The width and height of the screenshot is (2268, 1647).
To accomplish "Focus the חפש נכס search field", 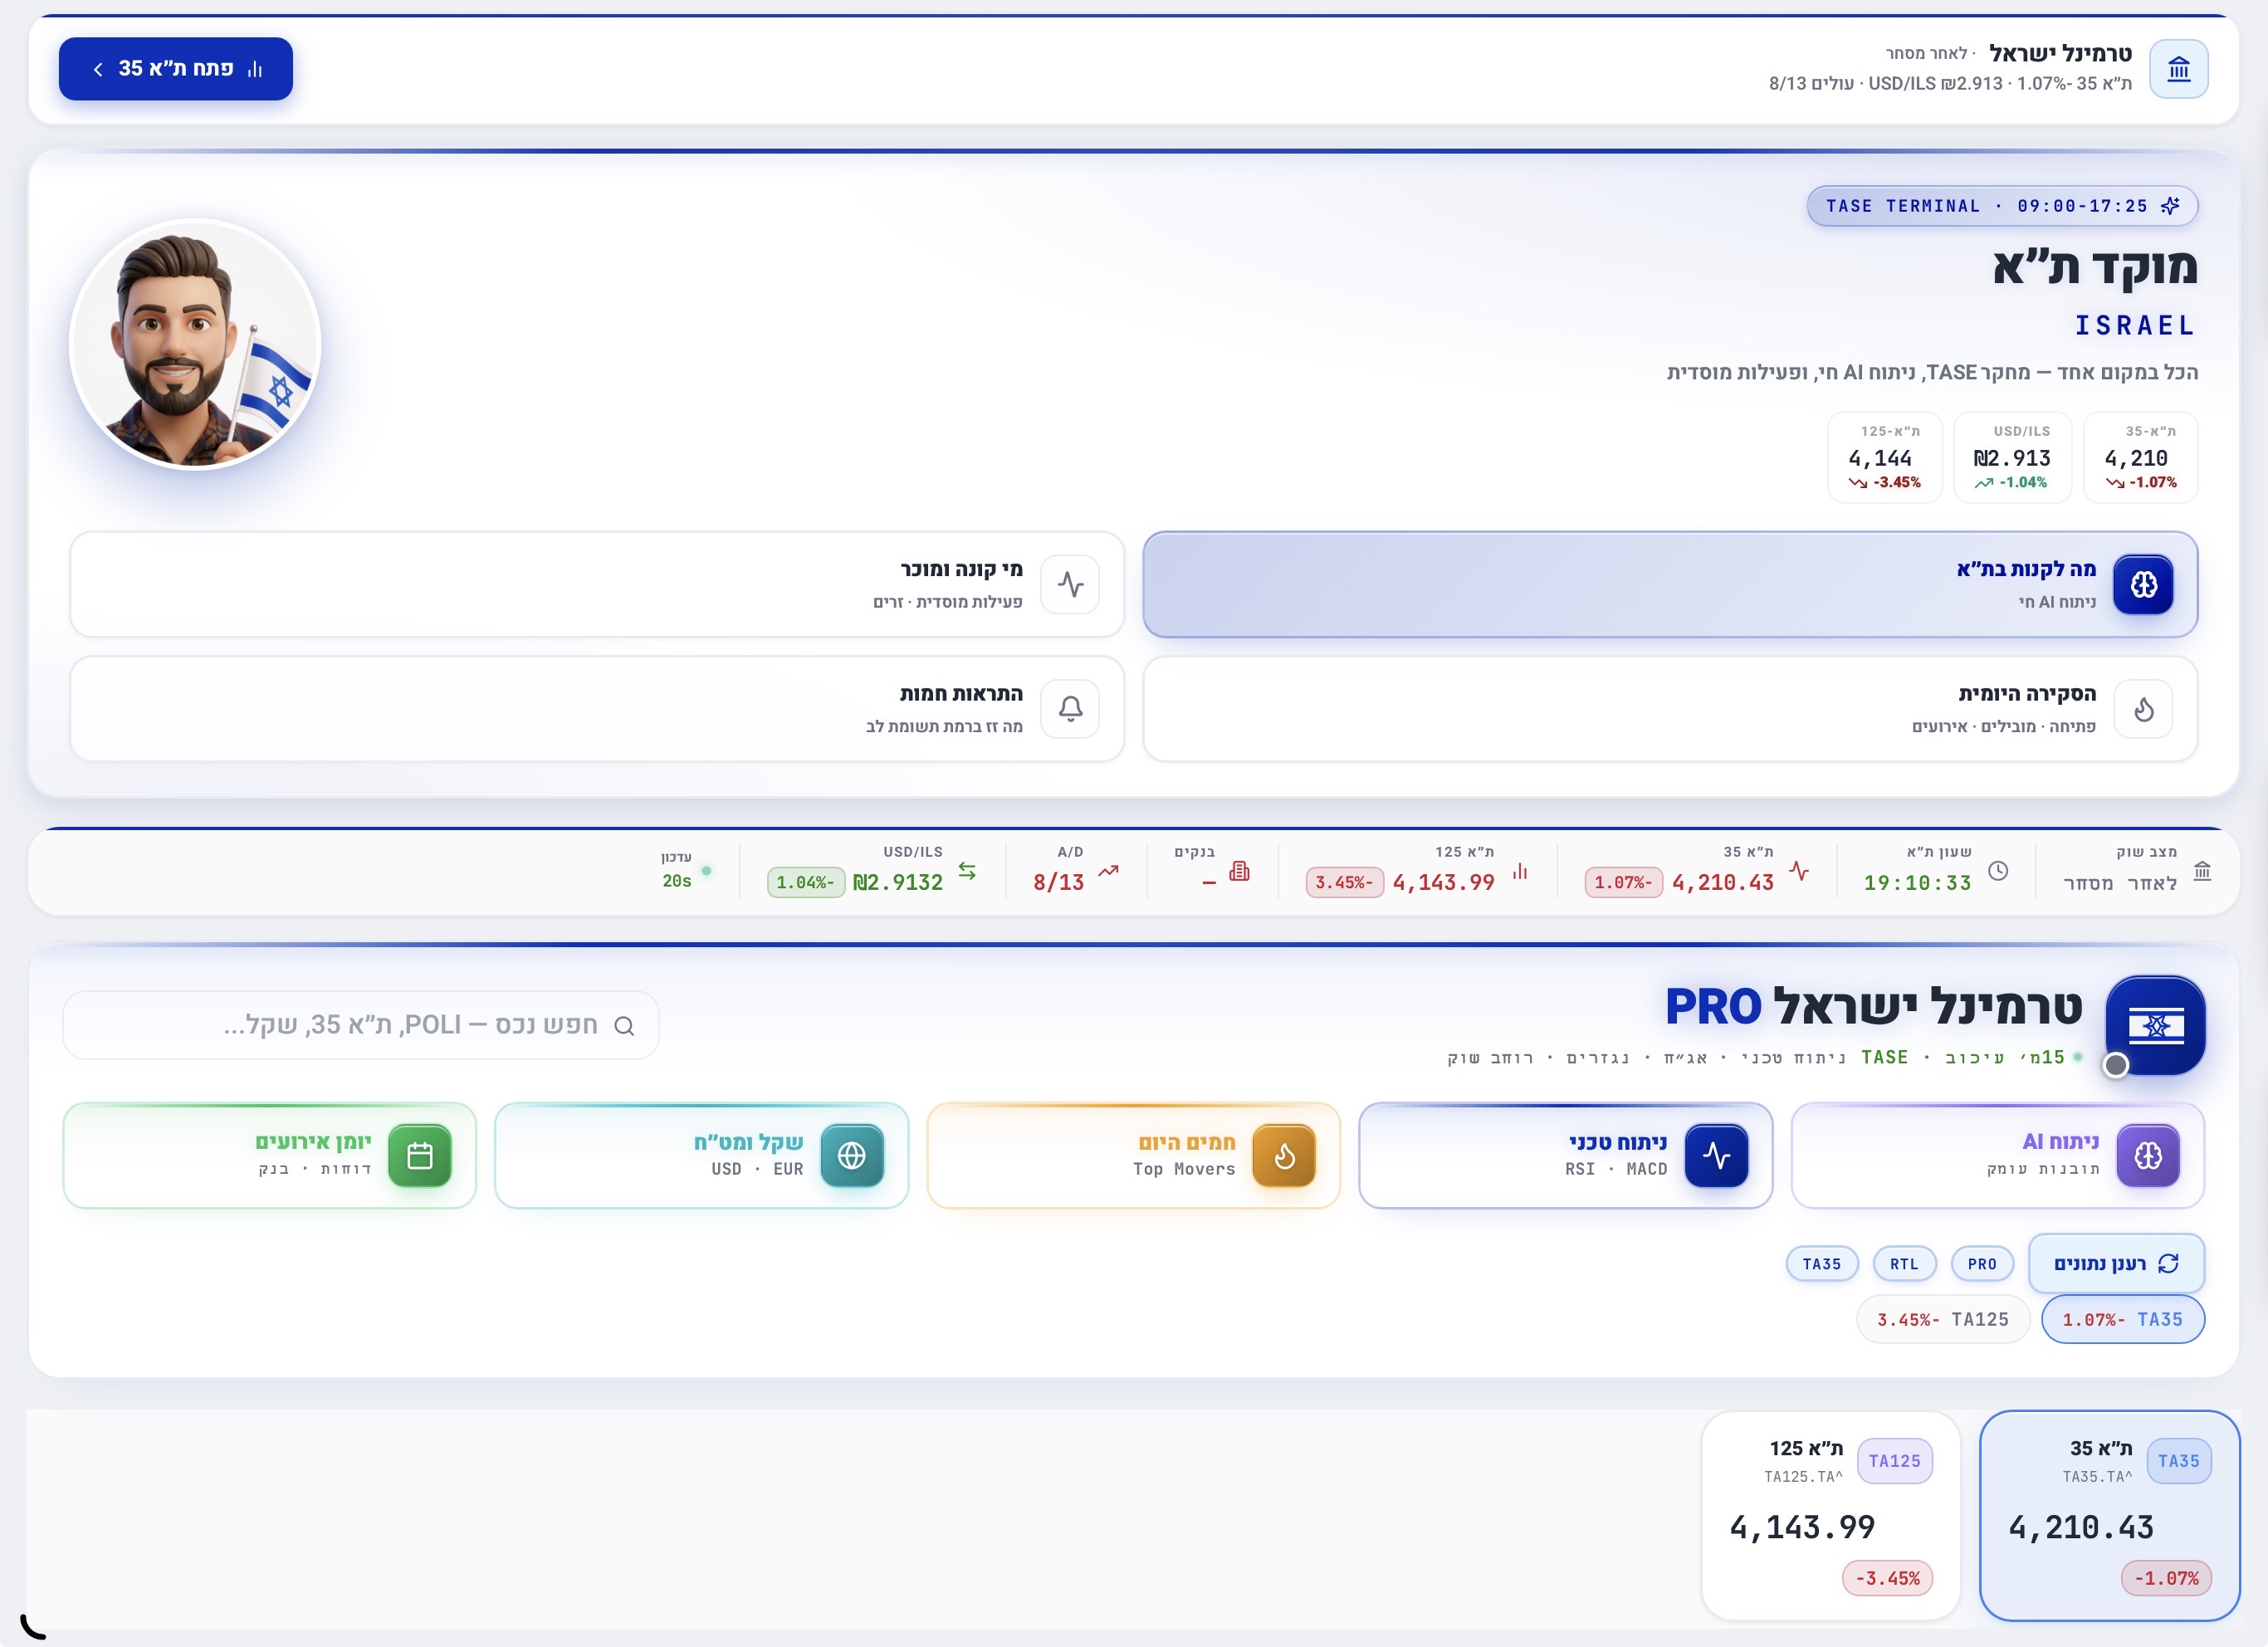I will tap(361, 1025).
